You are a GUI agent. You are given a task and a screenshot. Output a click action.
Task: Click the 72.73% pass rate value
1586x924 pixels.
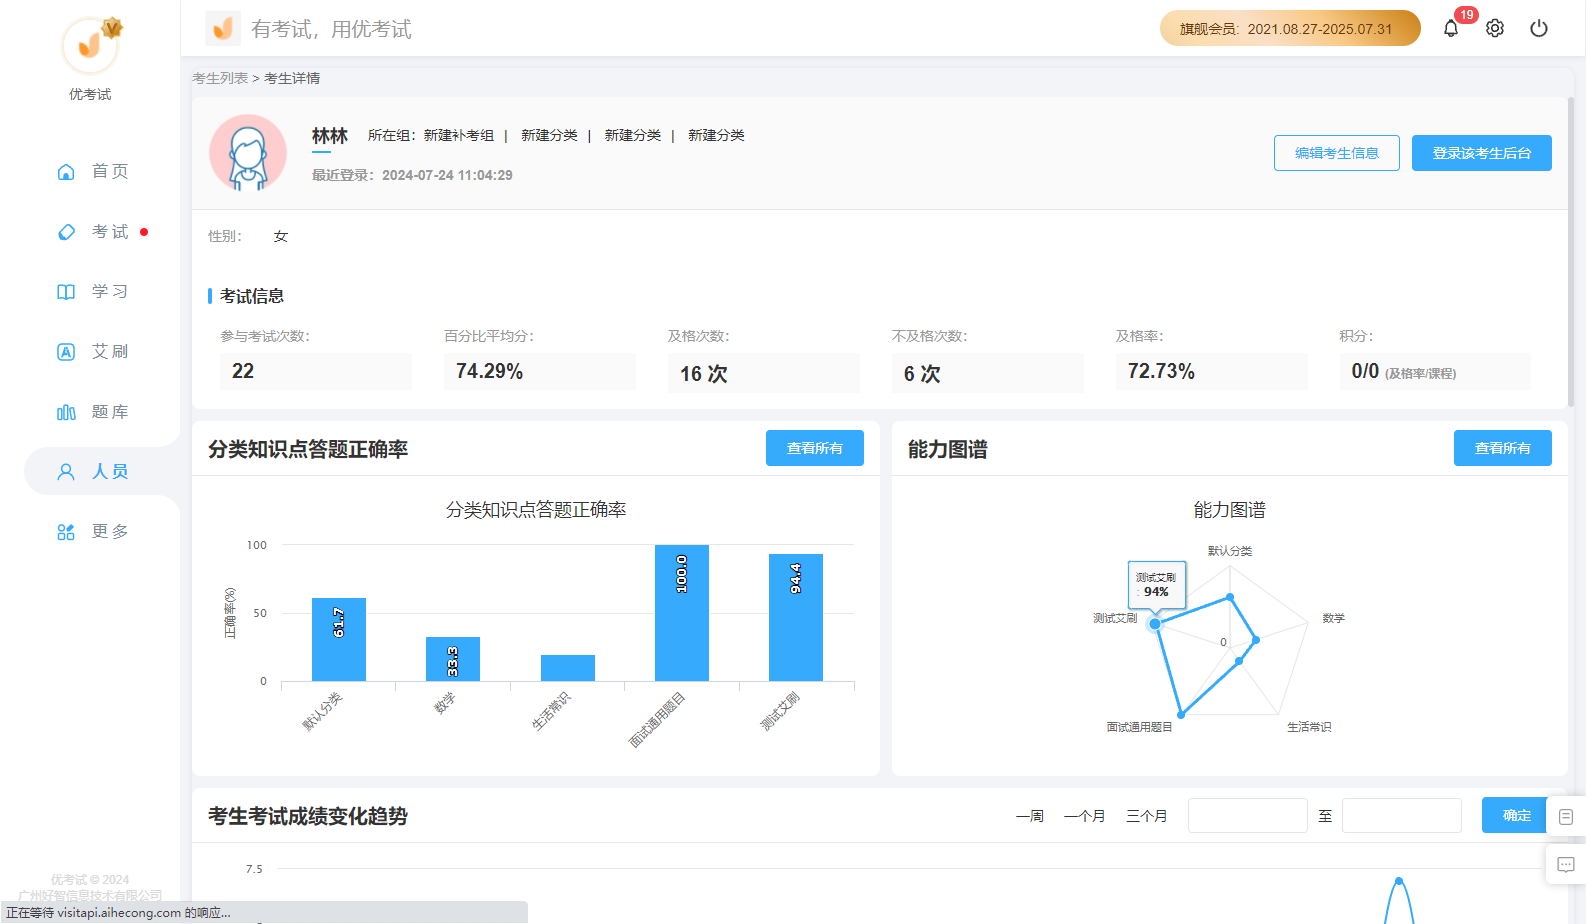pyautogui.click(x=1161, y=371)
